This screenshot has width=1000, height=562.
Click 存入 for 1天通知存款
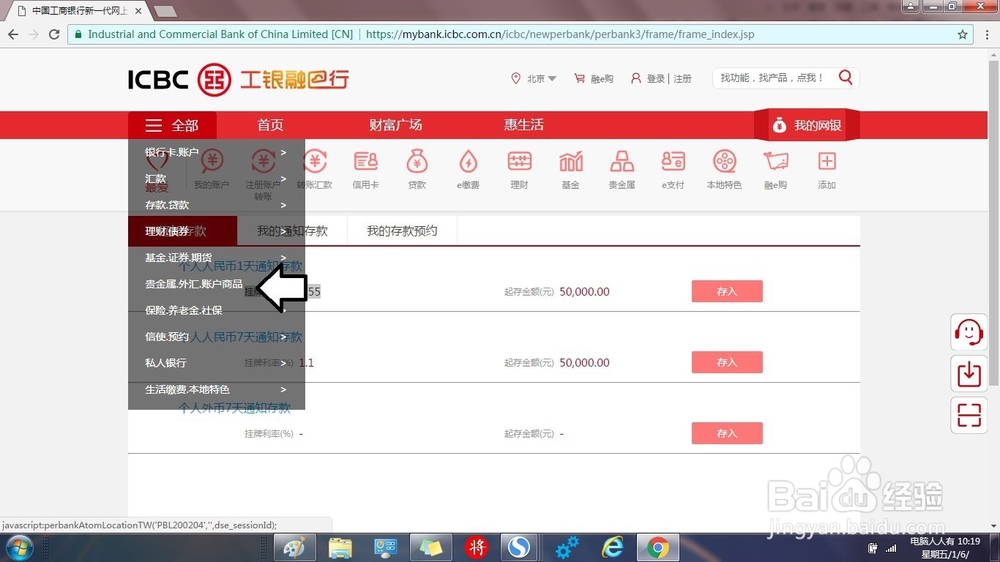click(727, 292)
